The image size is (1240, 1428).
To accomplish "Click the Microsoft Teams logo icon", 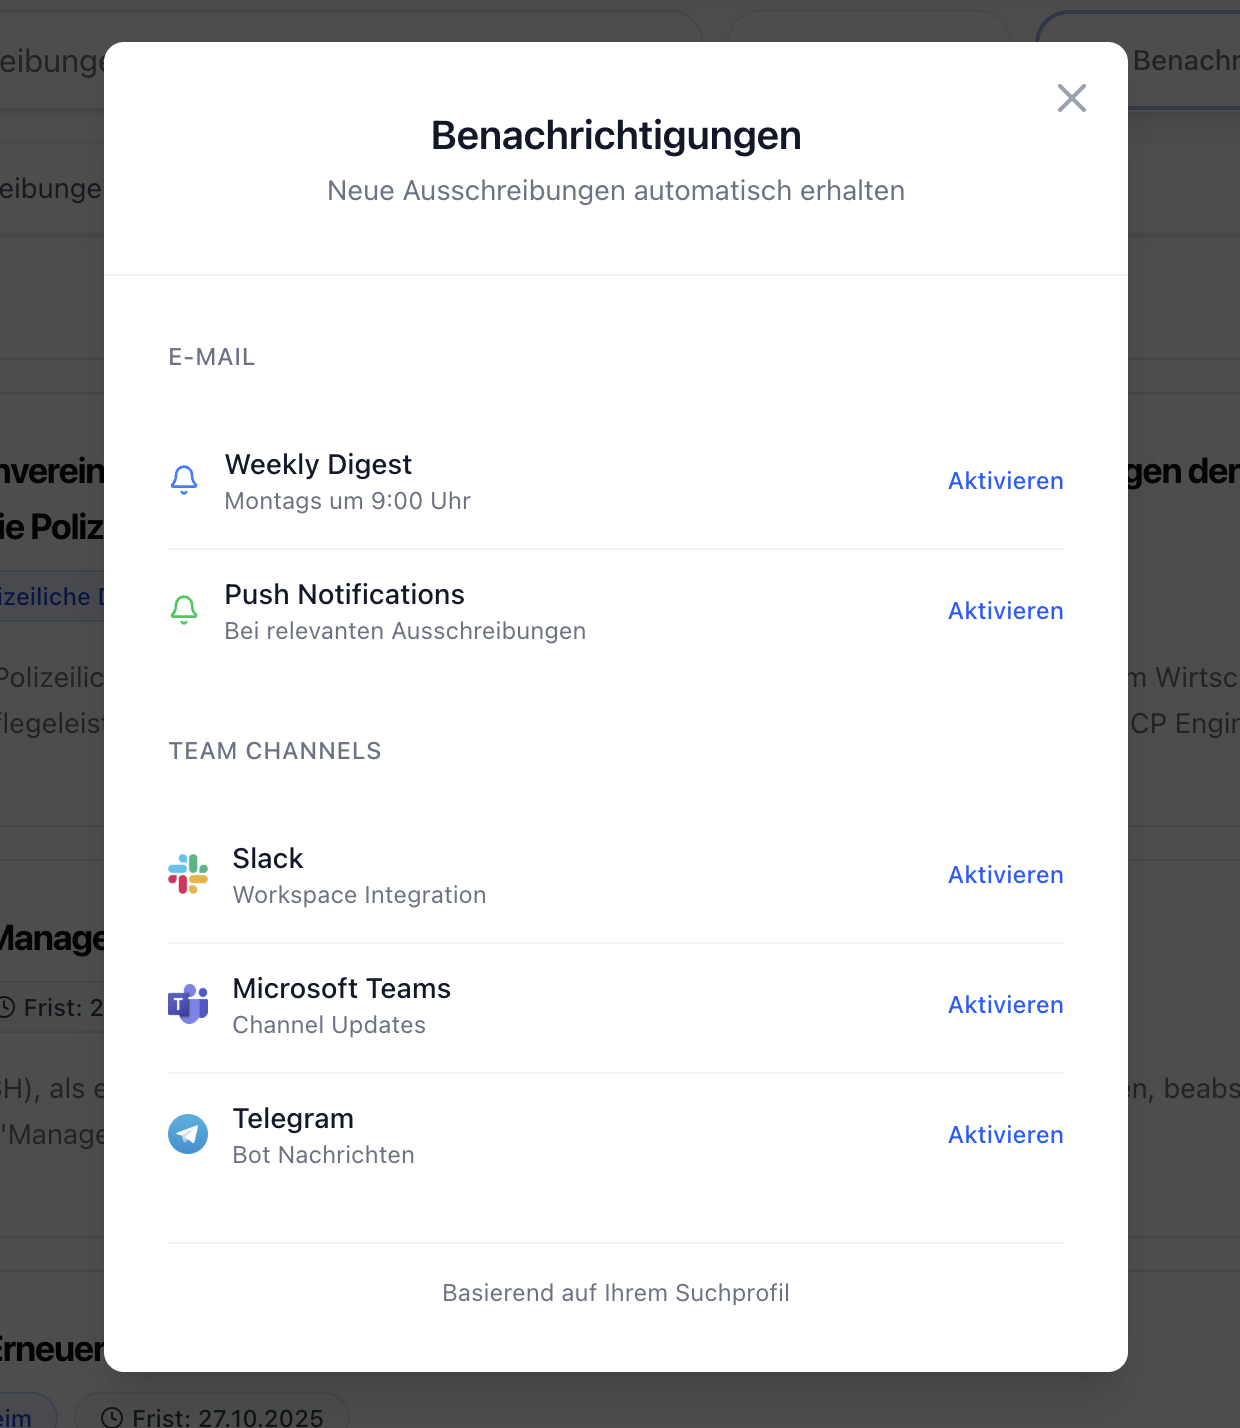I will (x=188, y=1004).
